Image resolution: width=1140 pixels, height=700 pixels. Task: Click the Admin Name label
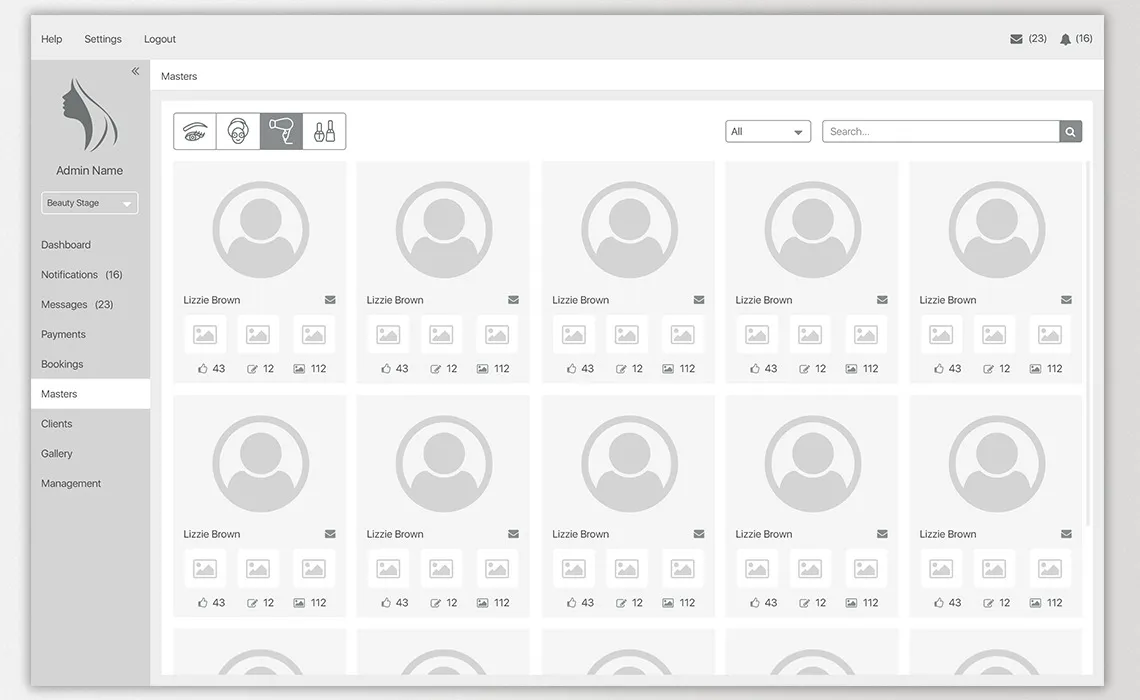[89, 170]
